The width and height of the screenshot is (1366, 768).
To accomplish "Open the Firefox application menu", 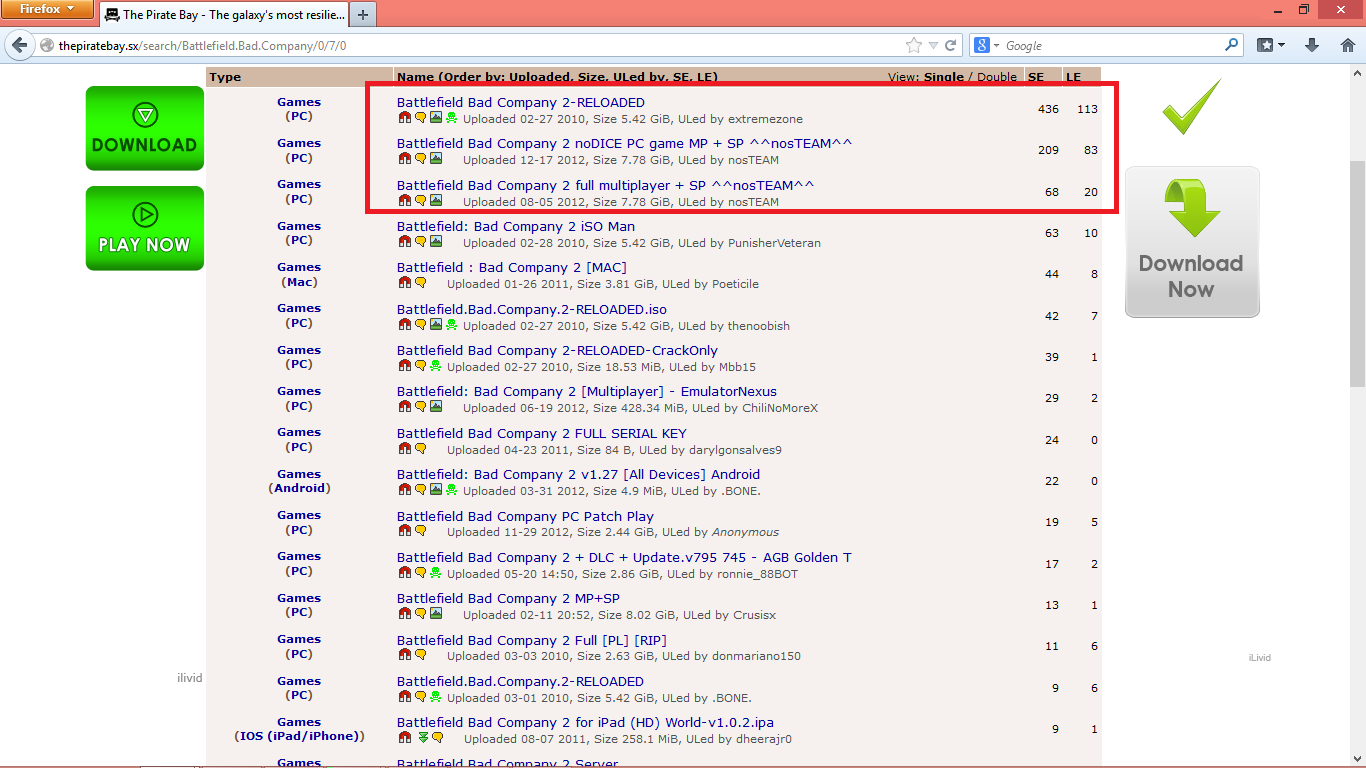I will [47, 10].
